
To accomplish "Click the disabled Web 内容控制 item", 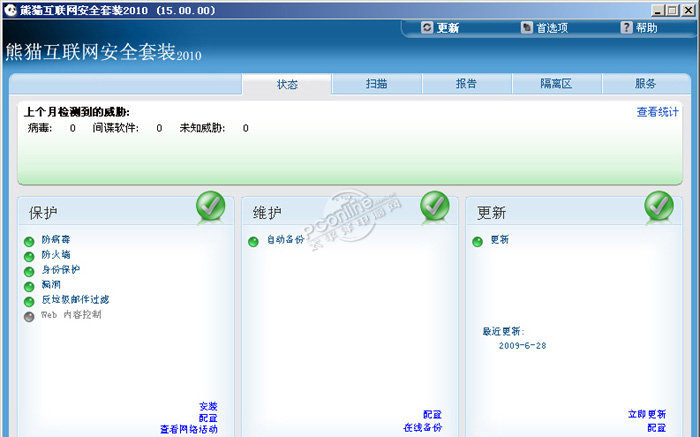I will point(71,315).
